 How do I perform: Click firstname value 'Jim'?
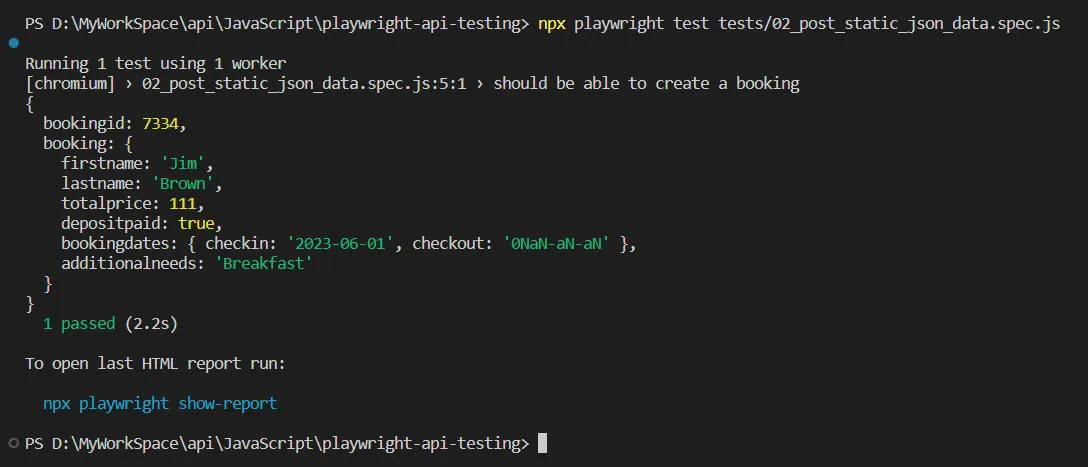click(183, 164)
